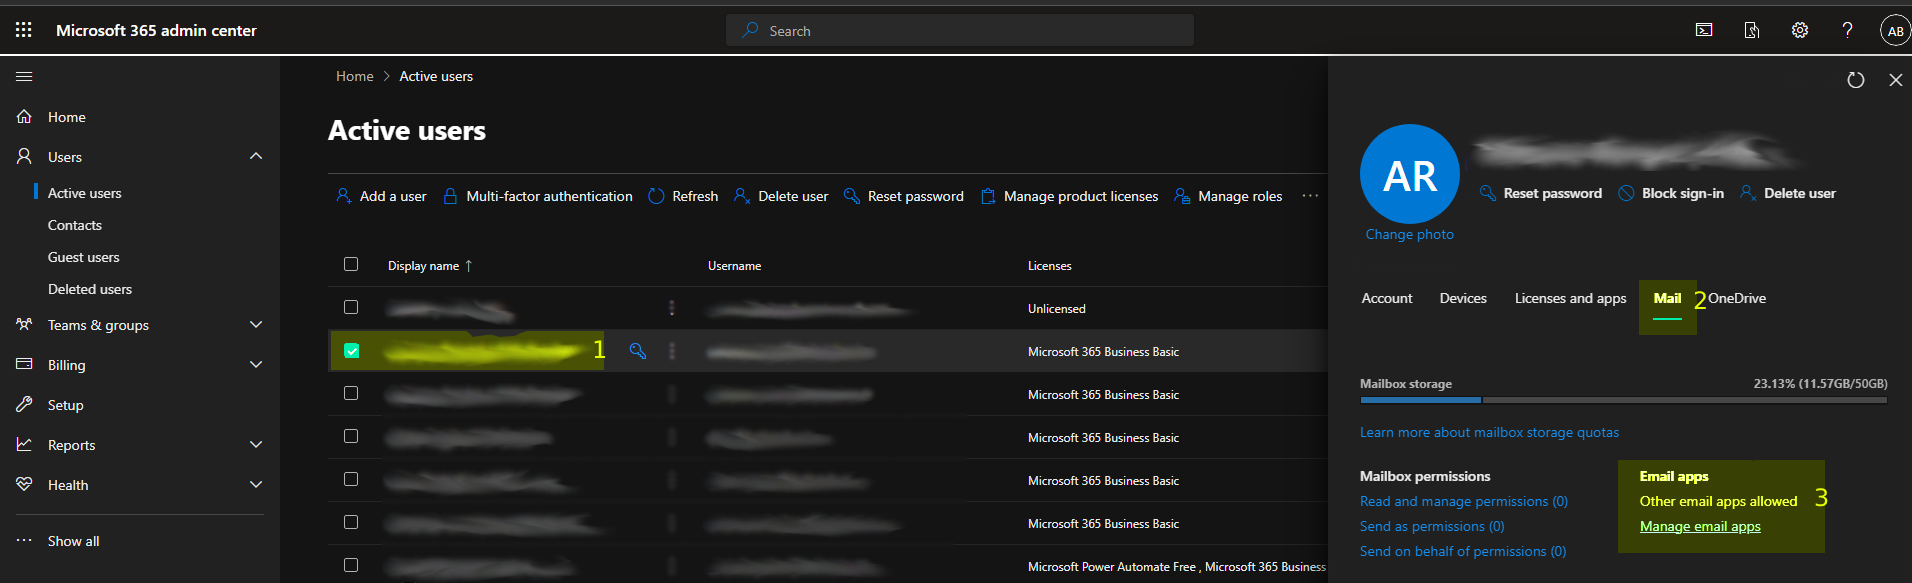The width and height of the screenshot is (1912, 583).
Task: Click Reset password in the toolbar
Action: [x=904, y=196]
